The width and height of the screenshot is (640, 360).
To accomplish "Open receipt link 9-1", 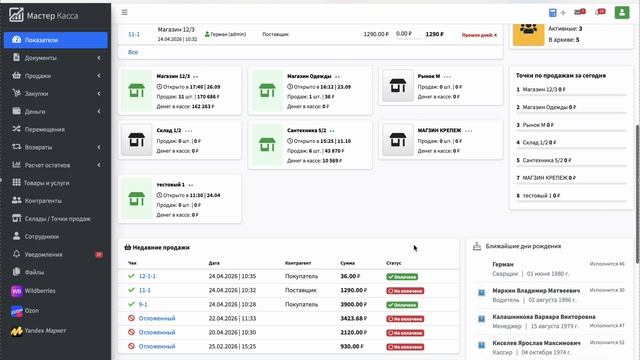I will pyautogui.click(x=143, y=304).
